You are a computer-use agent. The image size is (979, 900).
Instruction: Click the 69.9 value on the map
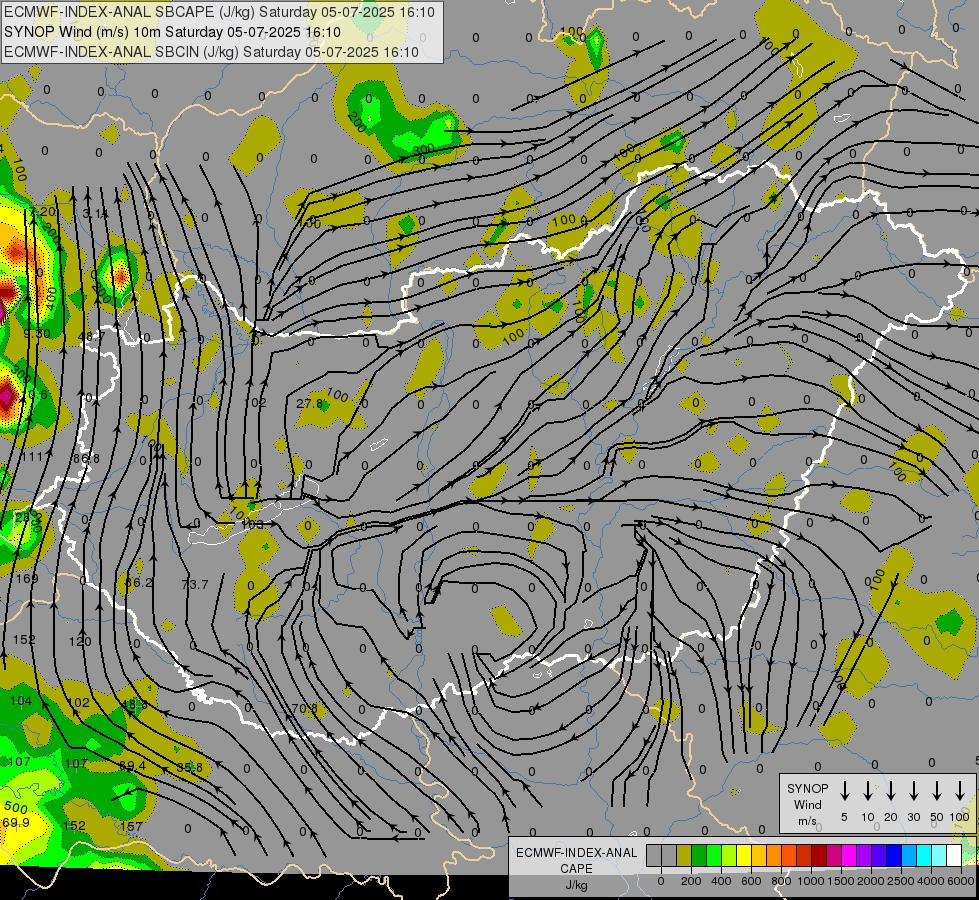16,823
